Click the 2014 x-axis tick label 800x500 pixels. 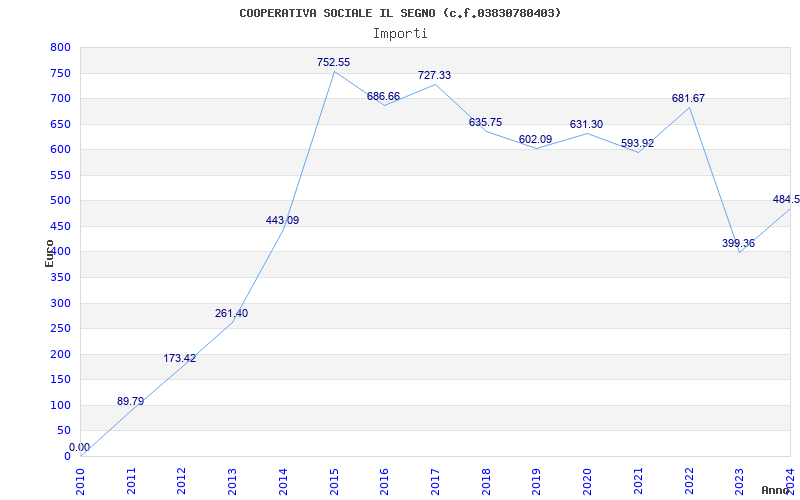tap(283, 481)
